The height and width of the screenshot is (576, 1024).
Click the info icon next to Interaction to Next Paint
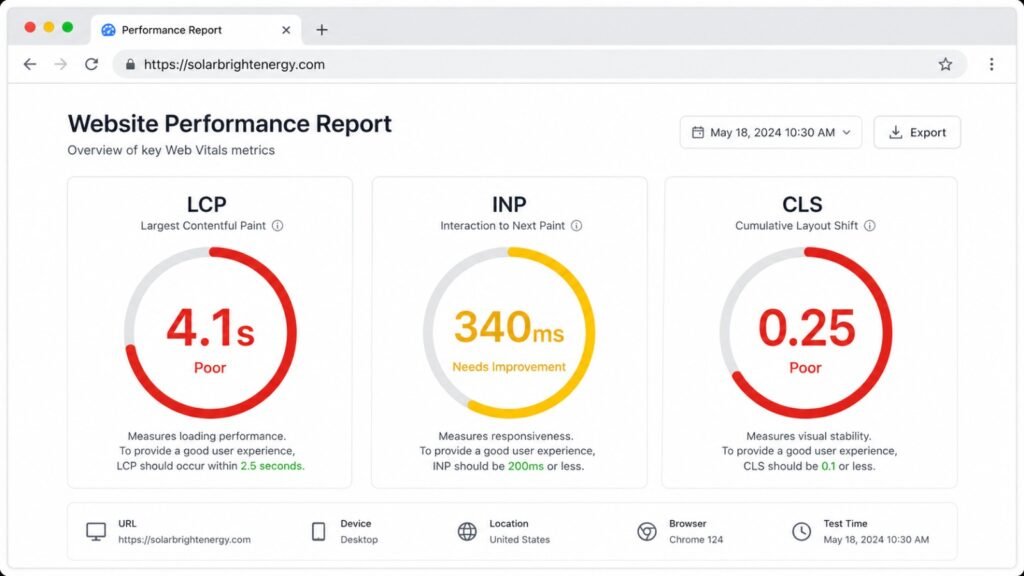(x=576, y=226)
